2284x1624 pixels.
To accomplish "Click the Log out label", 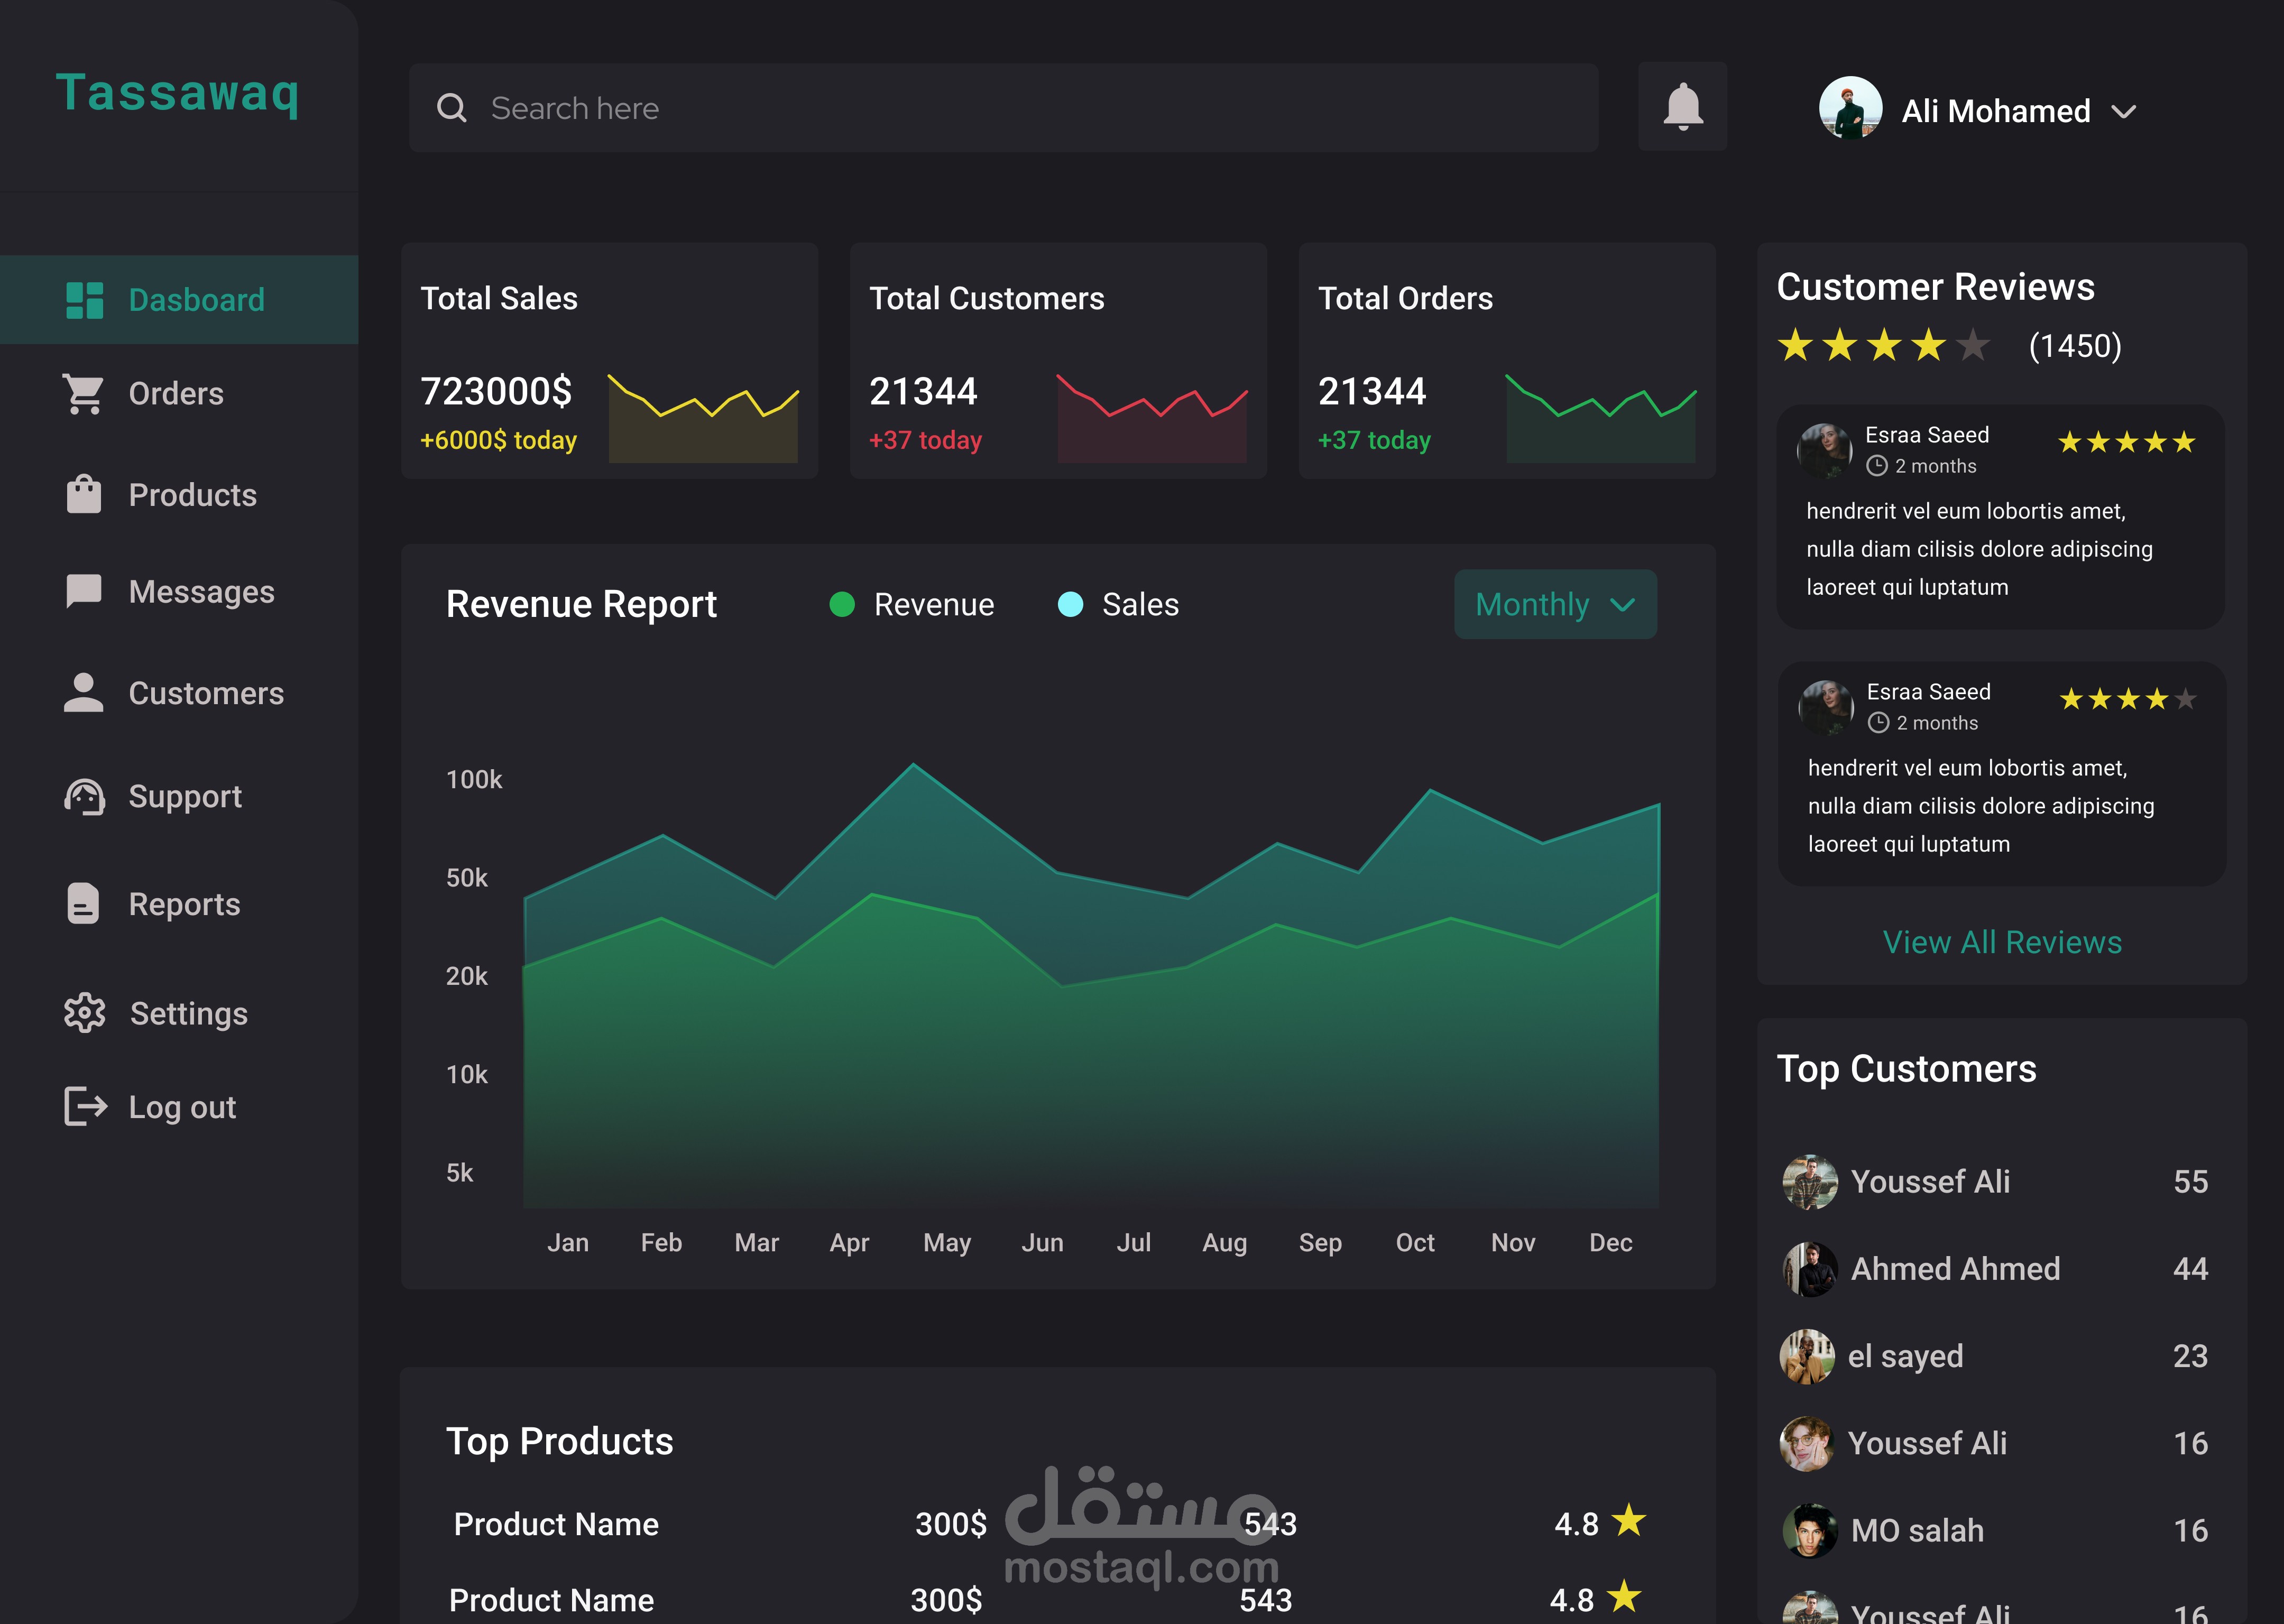I will [x=182, y=1108].
